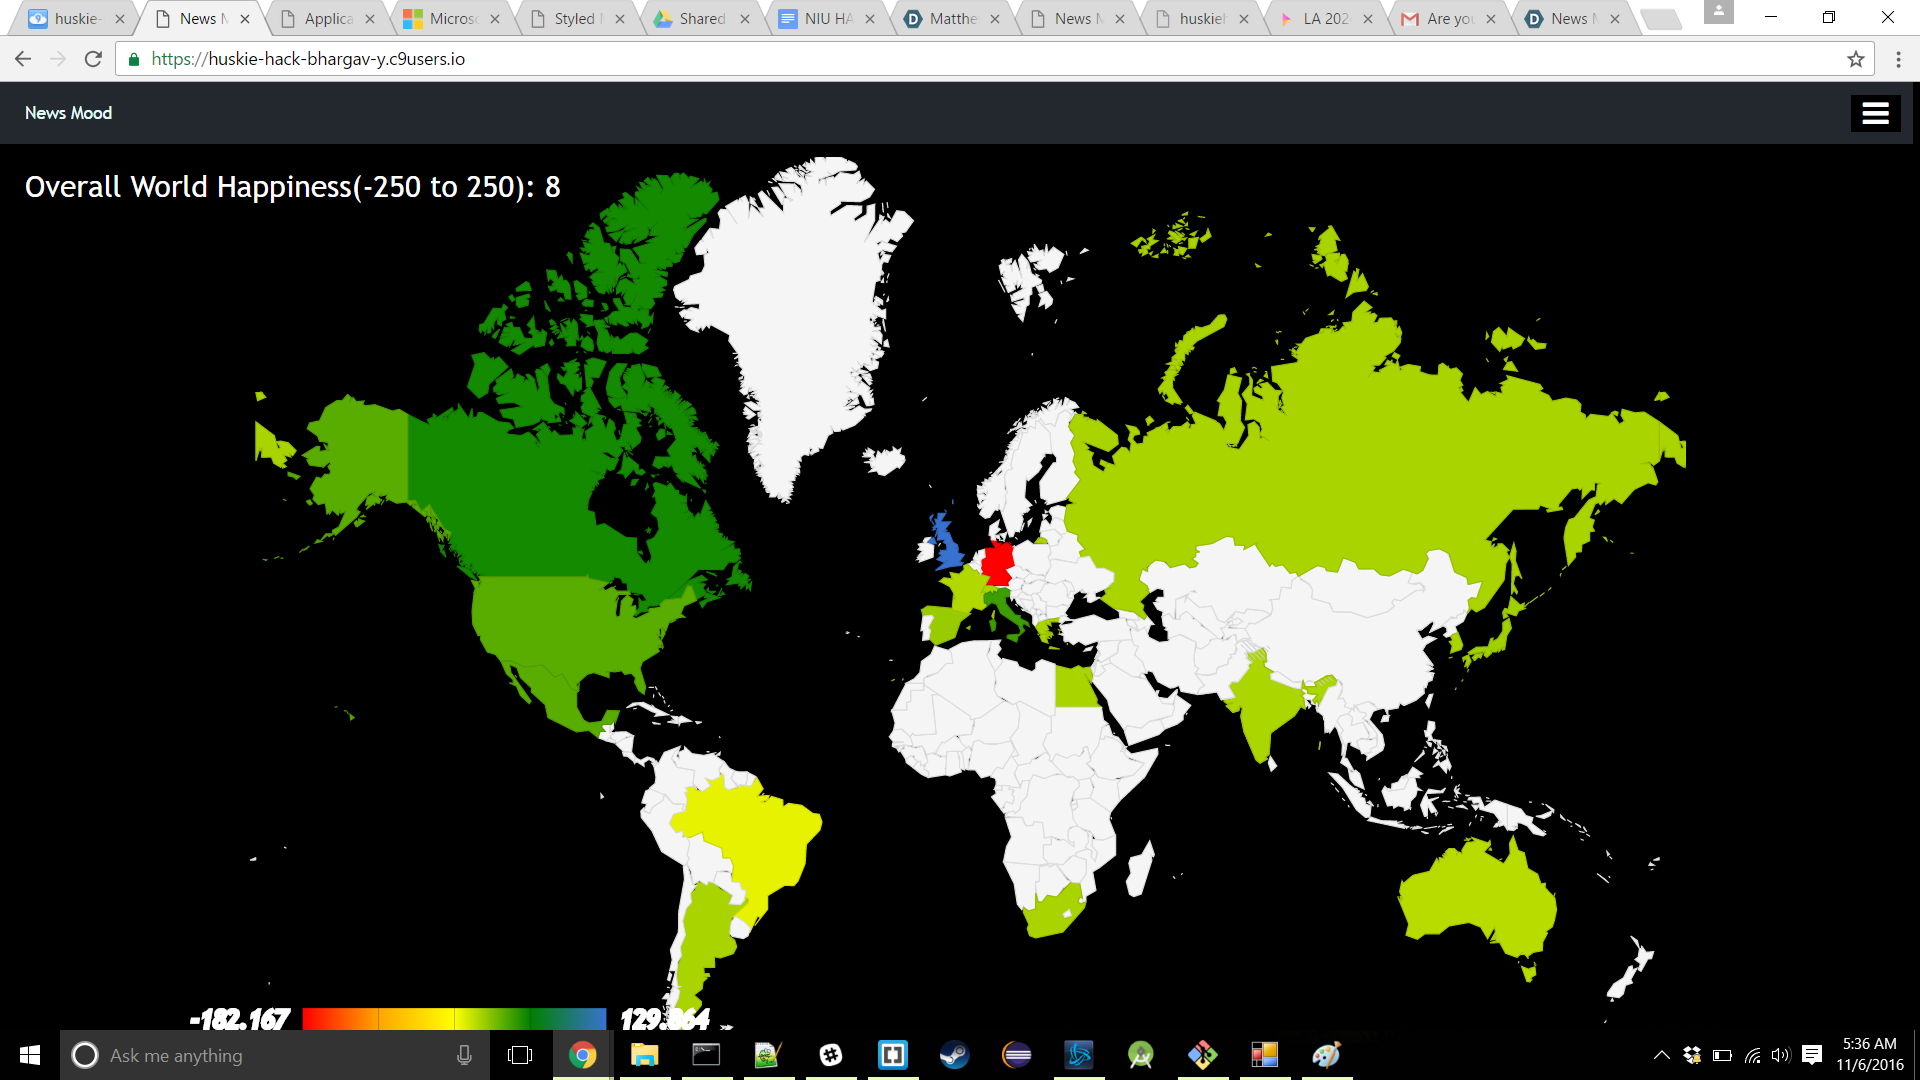Open the Chrome profile user button
The width and height of the screenshot is (1920, 1080).
(1718, 12)
